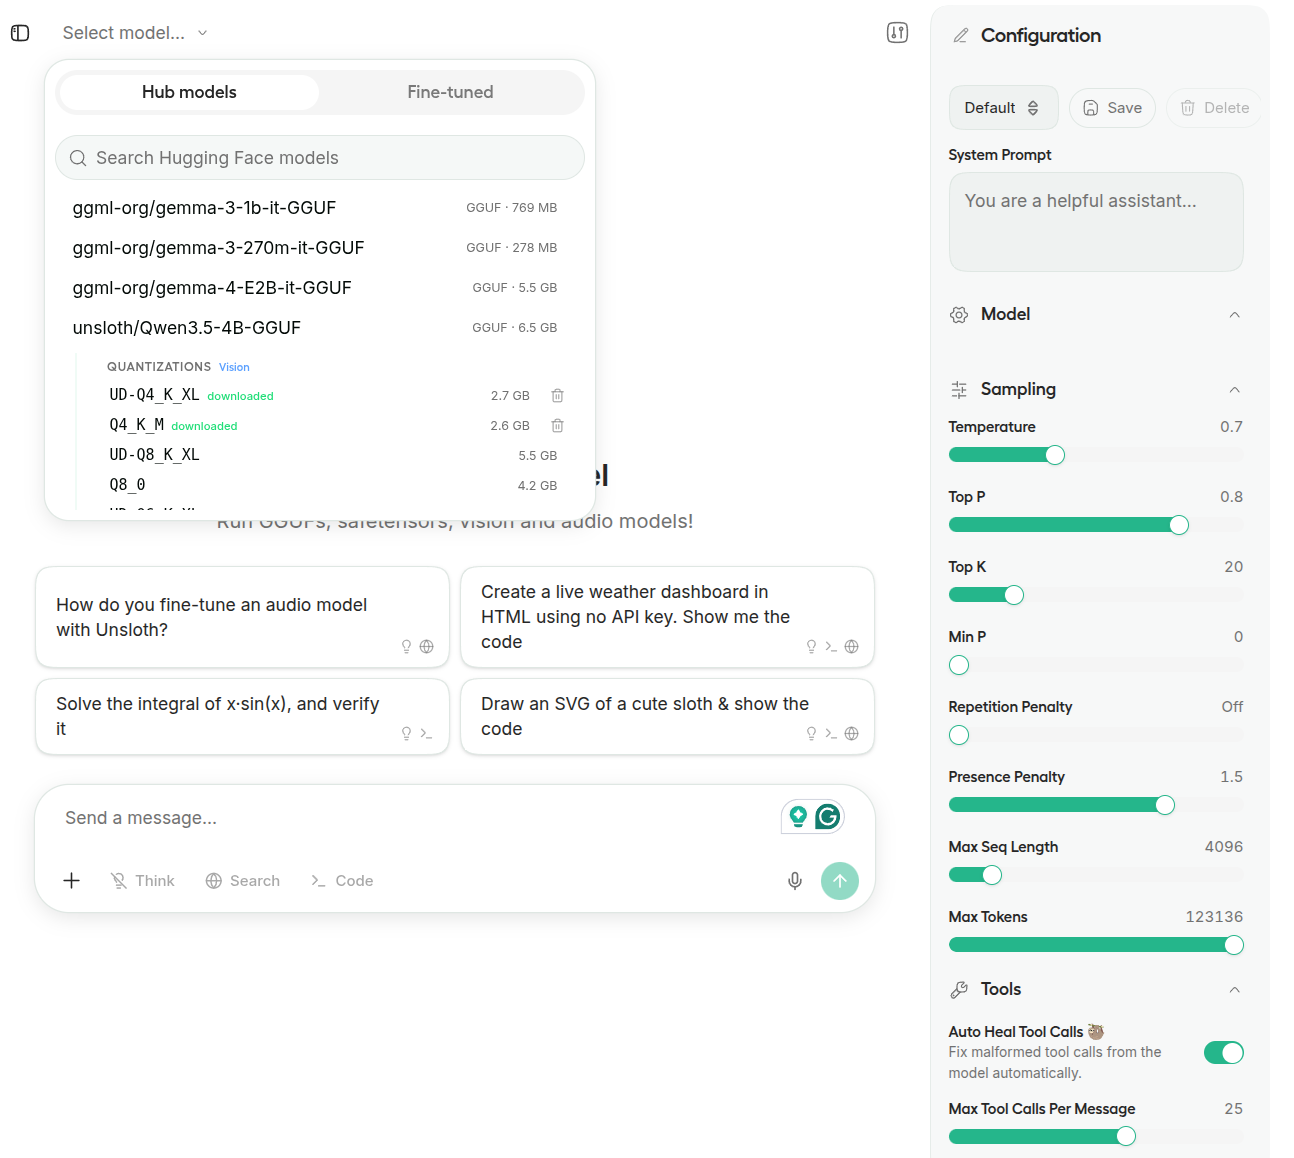
Task: Switch to the Hub models tab
Action: click(x=189, y=92)
